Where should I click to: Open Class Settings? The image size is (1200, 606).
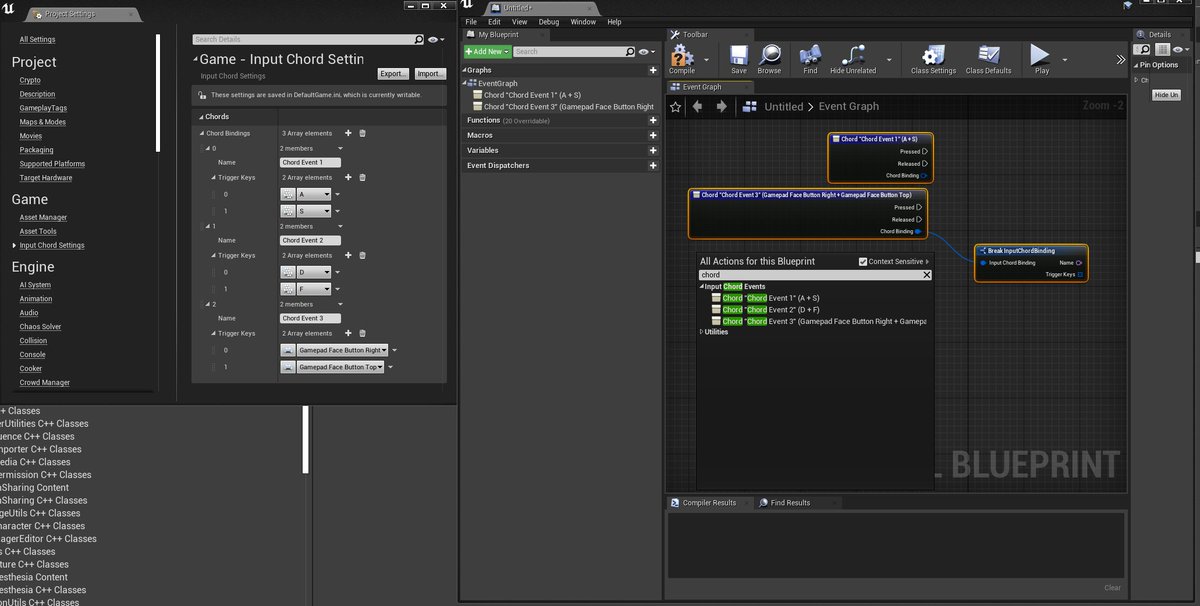933,58
